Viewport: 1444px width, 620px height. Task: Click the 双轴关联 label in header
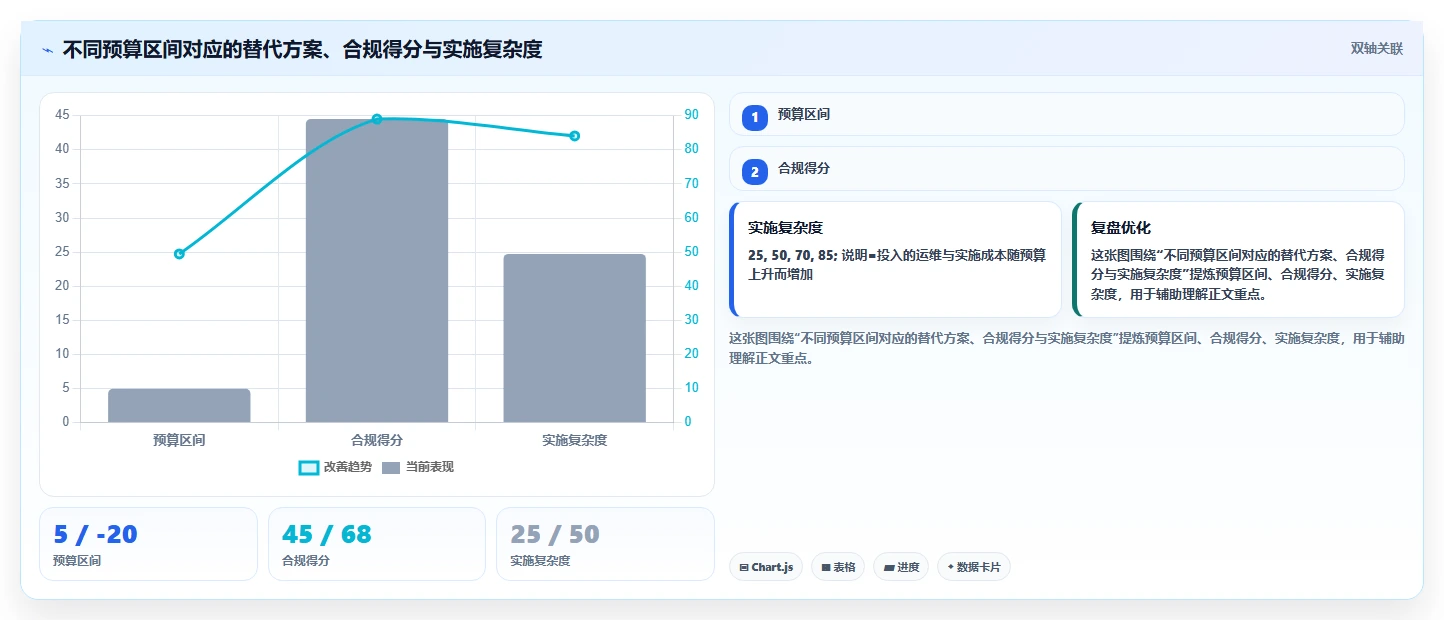[1377, 49]
